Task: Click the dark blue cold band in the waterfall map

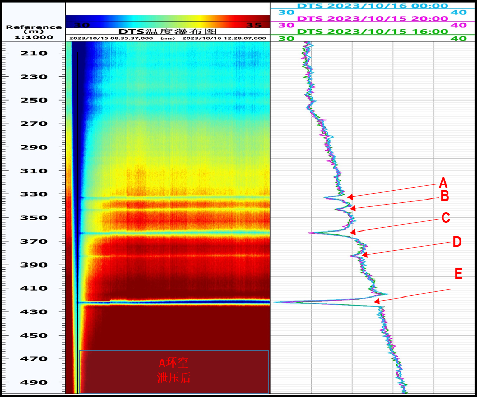Action: 173,302
